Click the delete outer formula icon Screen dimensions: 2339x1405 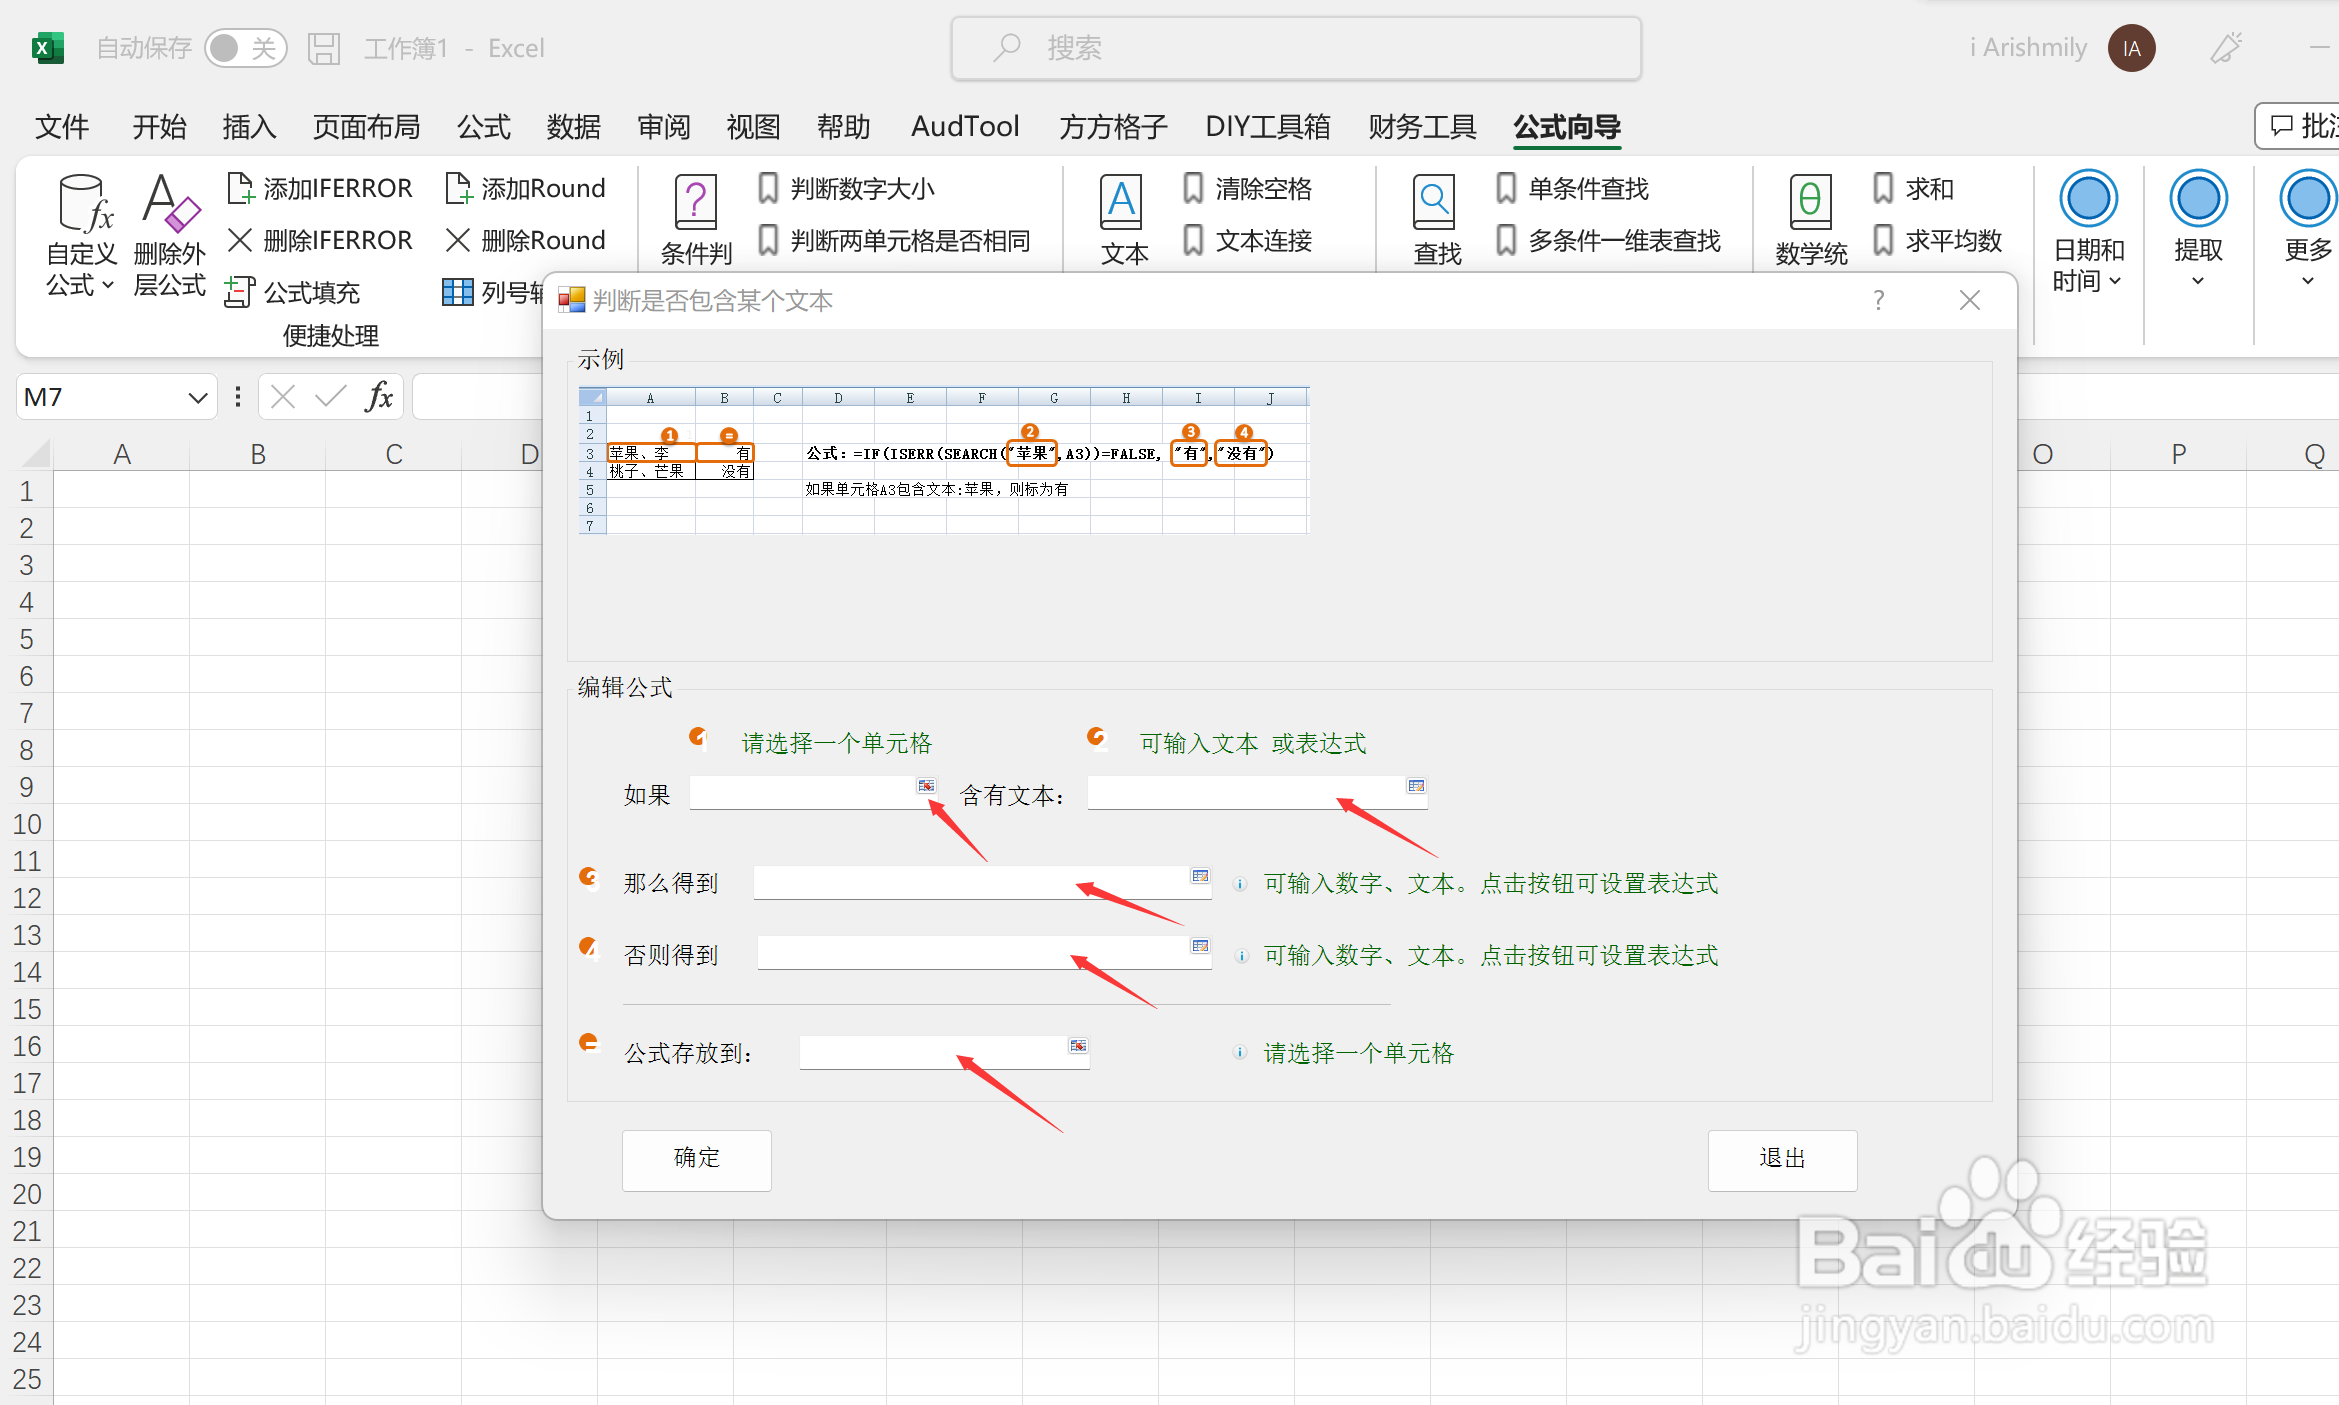click(169, 204)
